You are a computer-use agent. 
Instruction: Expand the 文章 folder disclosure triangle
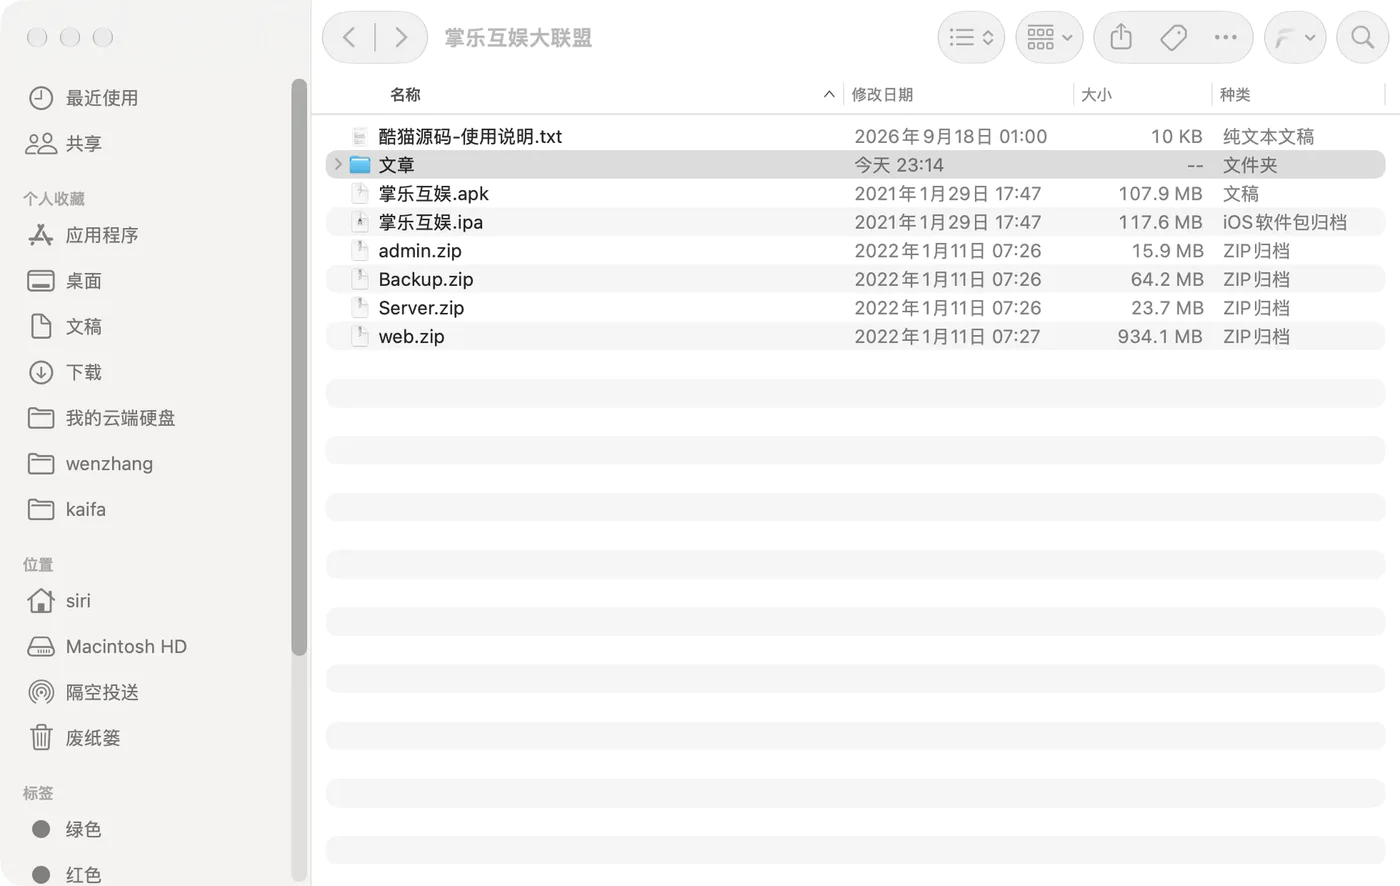[x=338, y=164]
